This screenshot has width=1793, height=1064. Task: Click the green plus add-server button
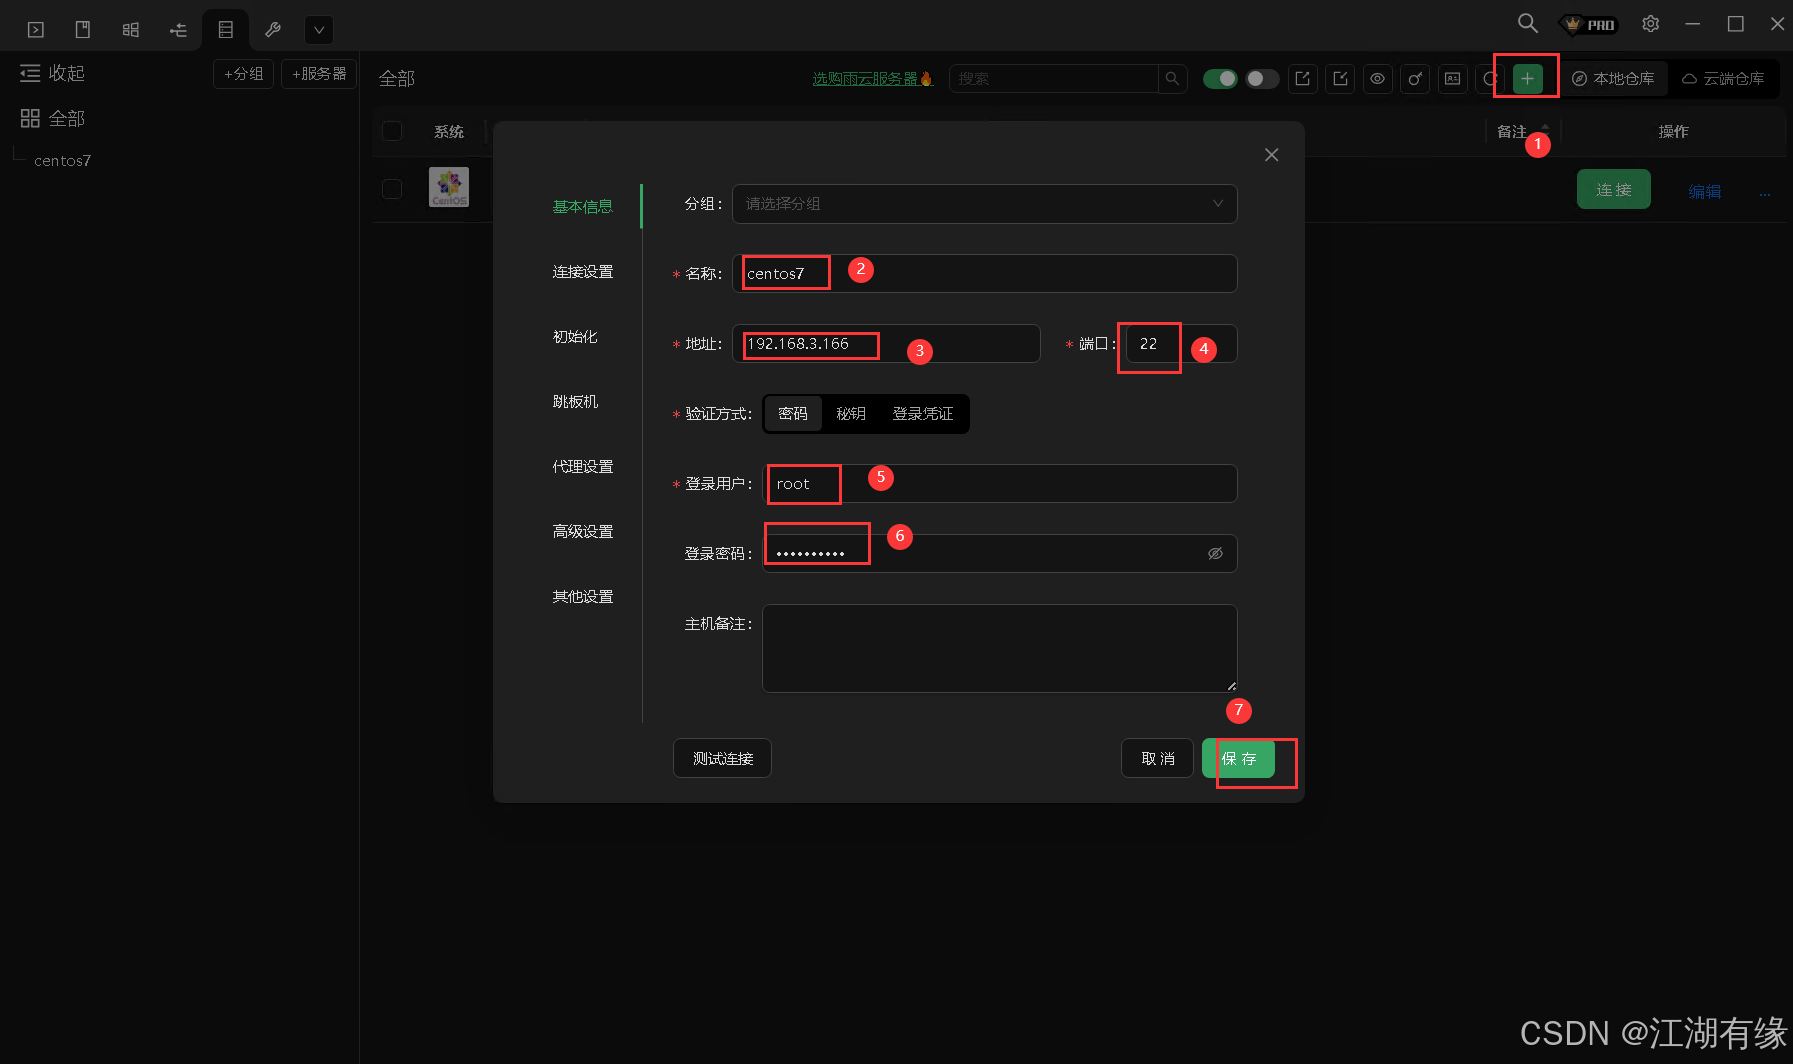point(1528,78)
